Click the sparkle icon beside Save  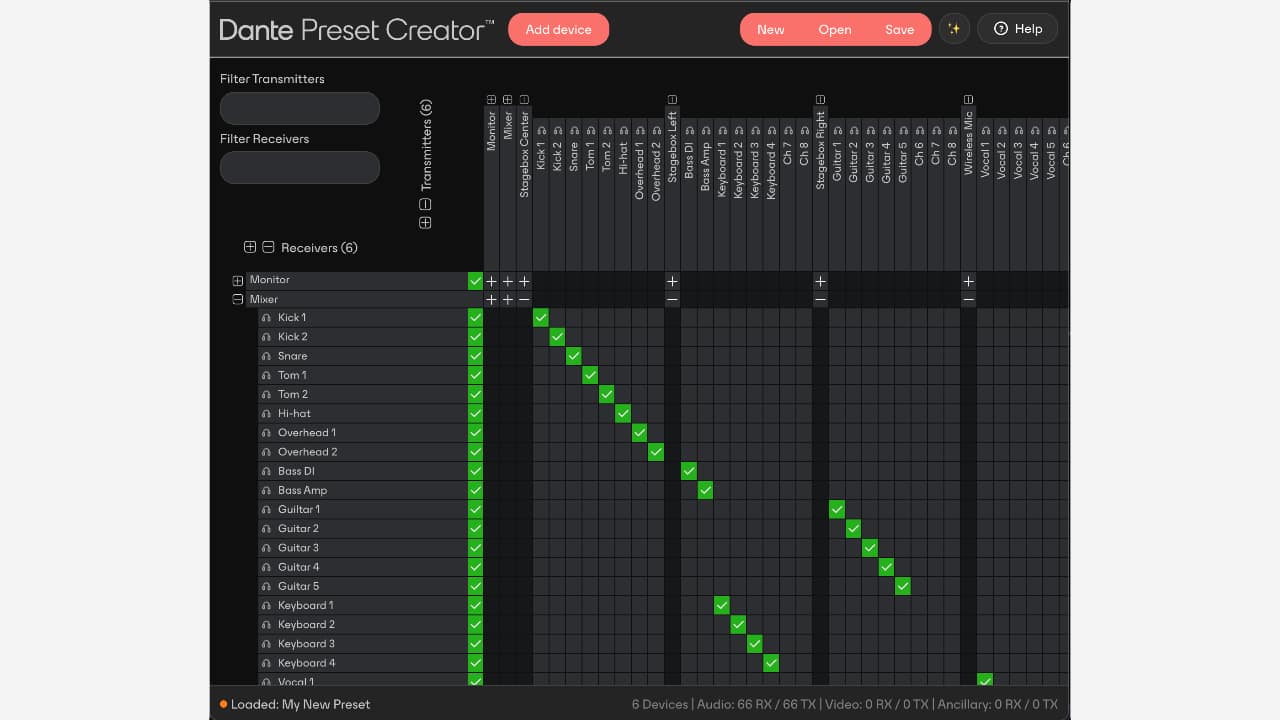954,29
